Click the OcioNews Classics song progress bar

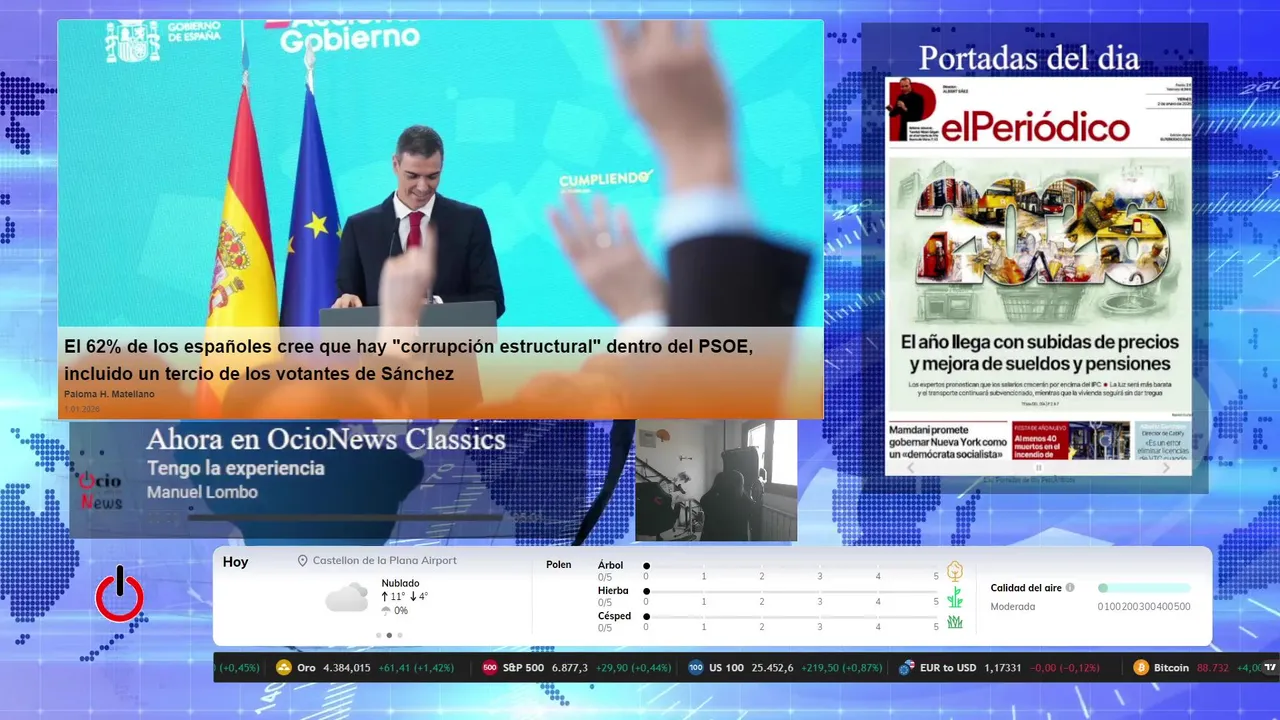345,517
